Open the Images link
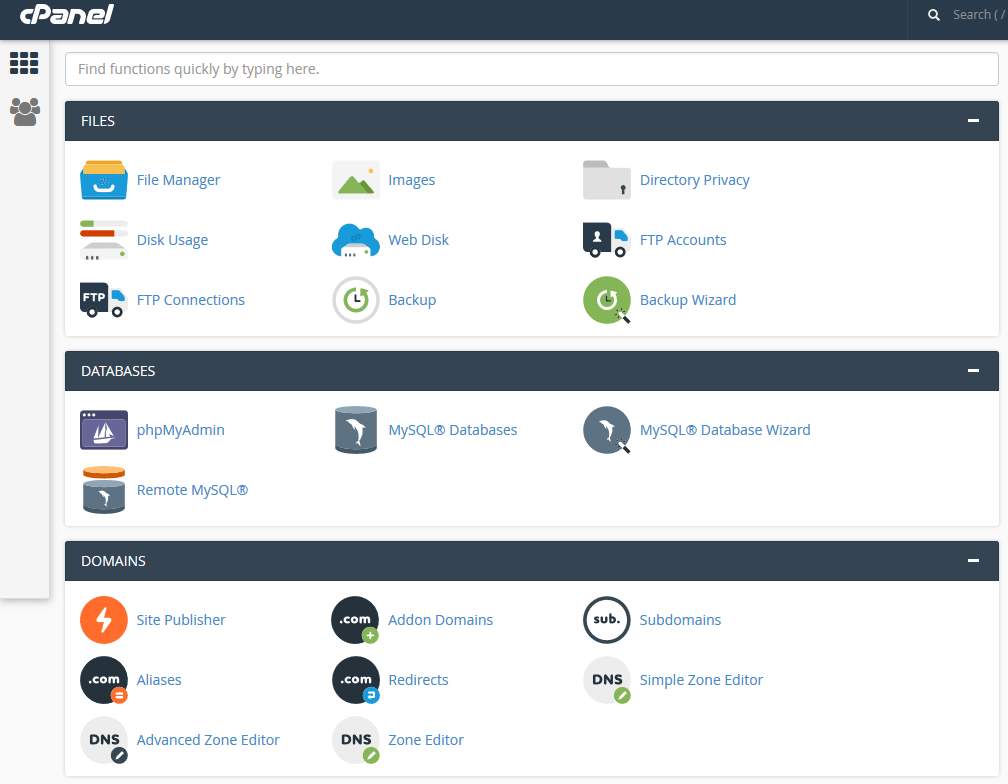Viewport: 1008px width, 784px height. pyautogui.click(x=411, y=180)
